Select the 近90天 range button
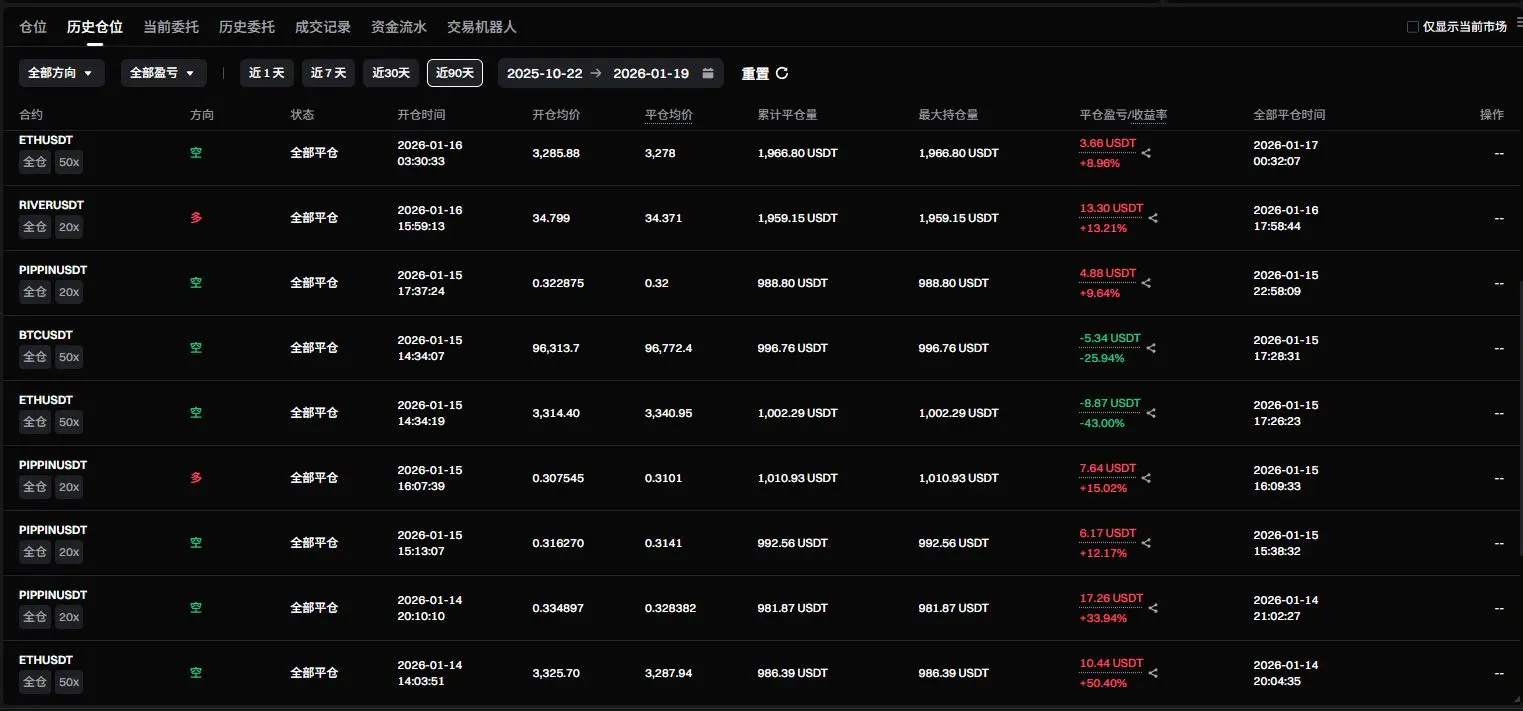1523x711 pixels. pyautogui.click(x=455, y=73)
